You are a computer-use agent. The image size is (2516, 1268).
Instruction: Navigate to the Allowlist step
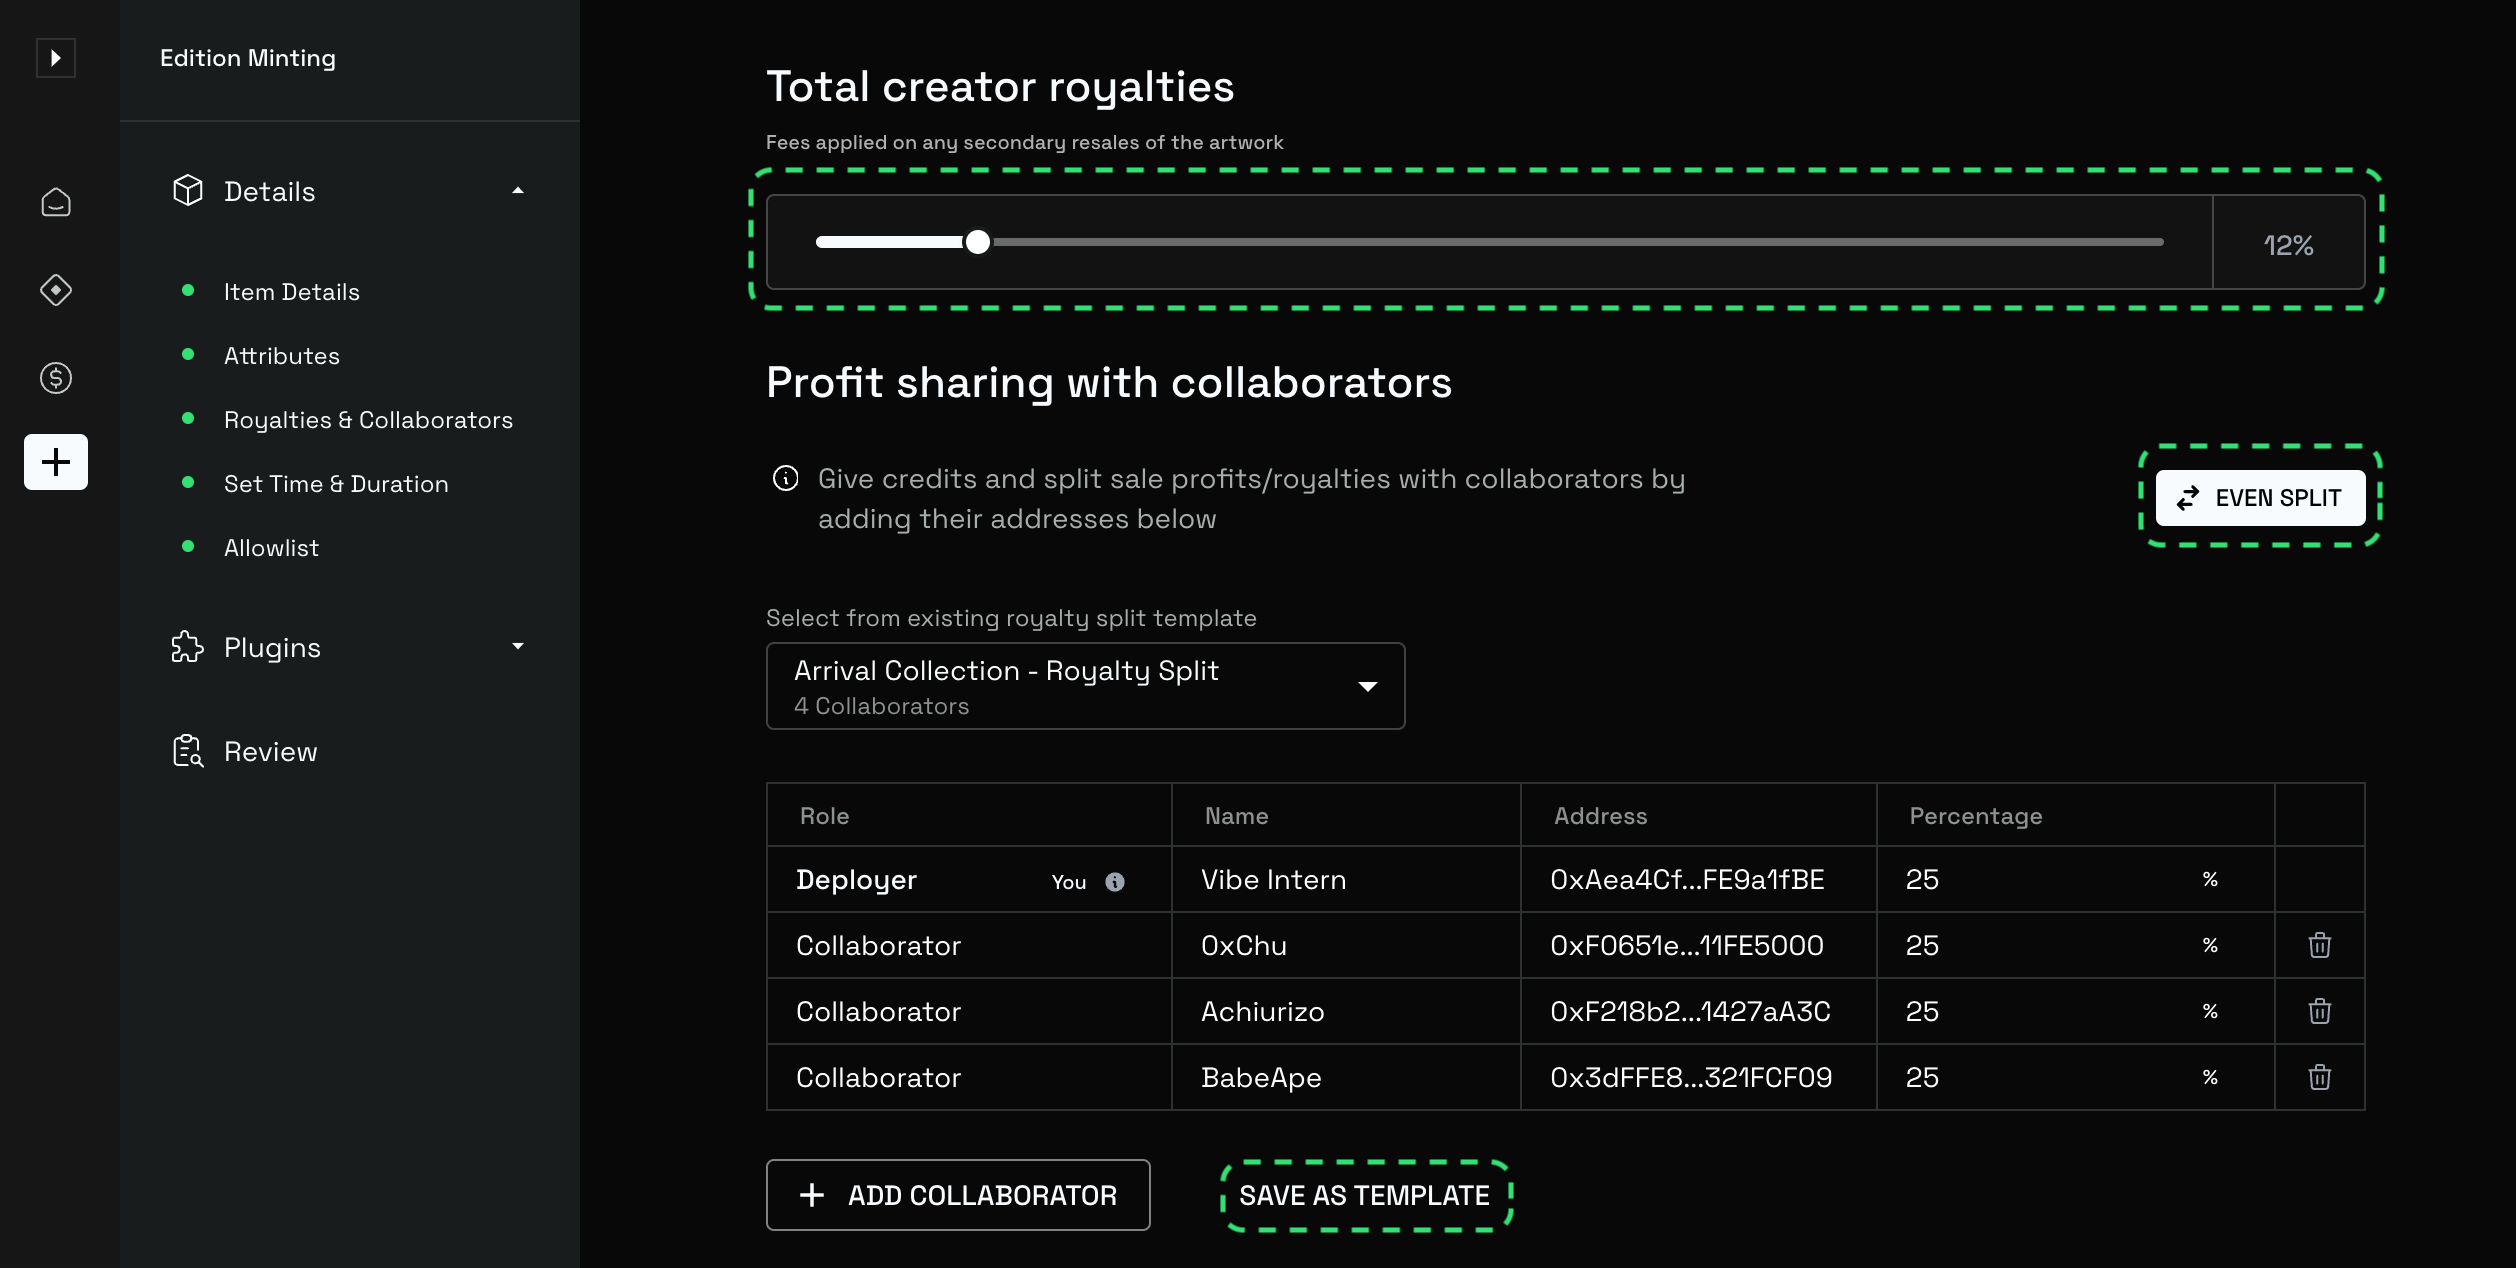click(x=271, y=548)
